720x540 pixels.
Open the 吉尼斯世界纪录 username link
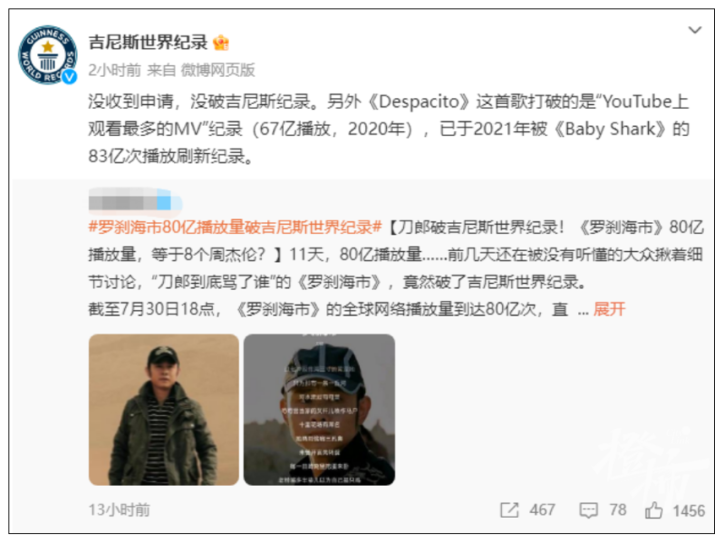click(148, 42)
